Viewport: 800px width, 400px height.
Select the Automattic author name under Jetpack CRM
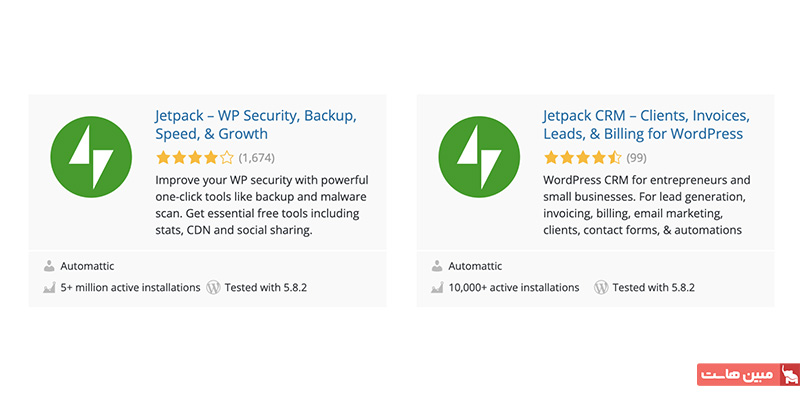(475, 266)
